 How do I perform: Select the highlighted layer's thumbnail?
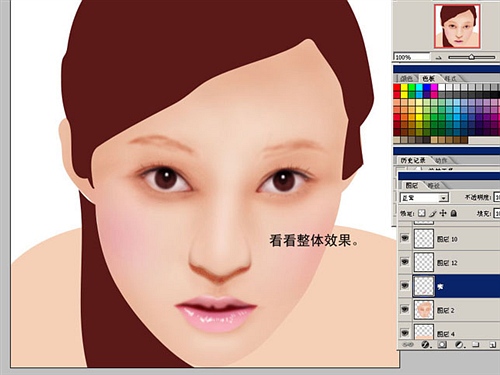point(424,286)
